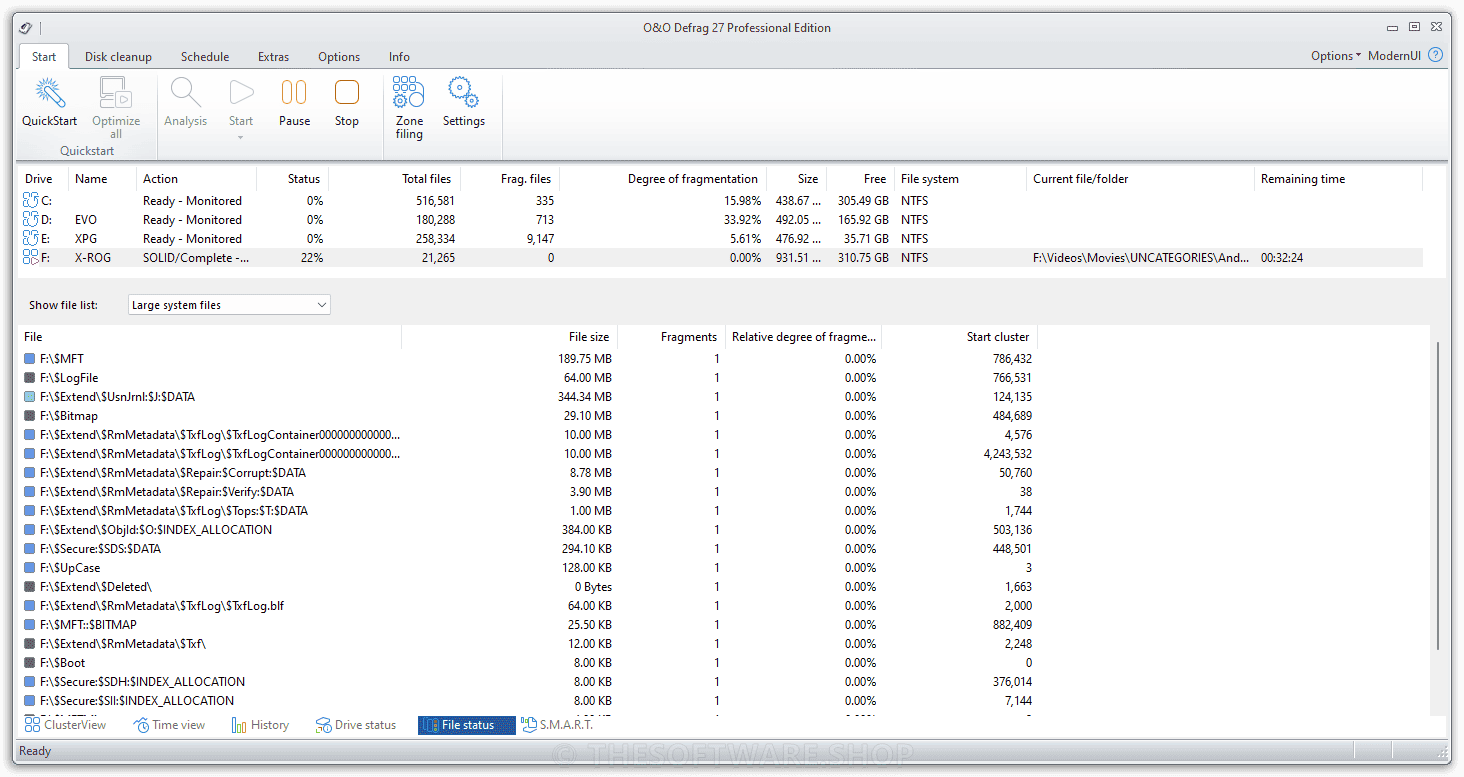The width and height of the screenshot is (1464, 777).
Task: Click the Ready status bar text
Action: pyautogui.click(x=35, y=751)
